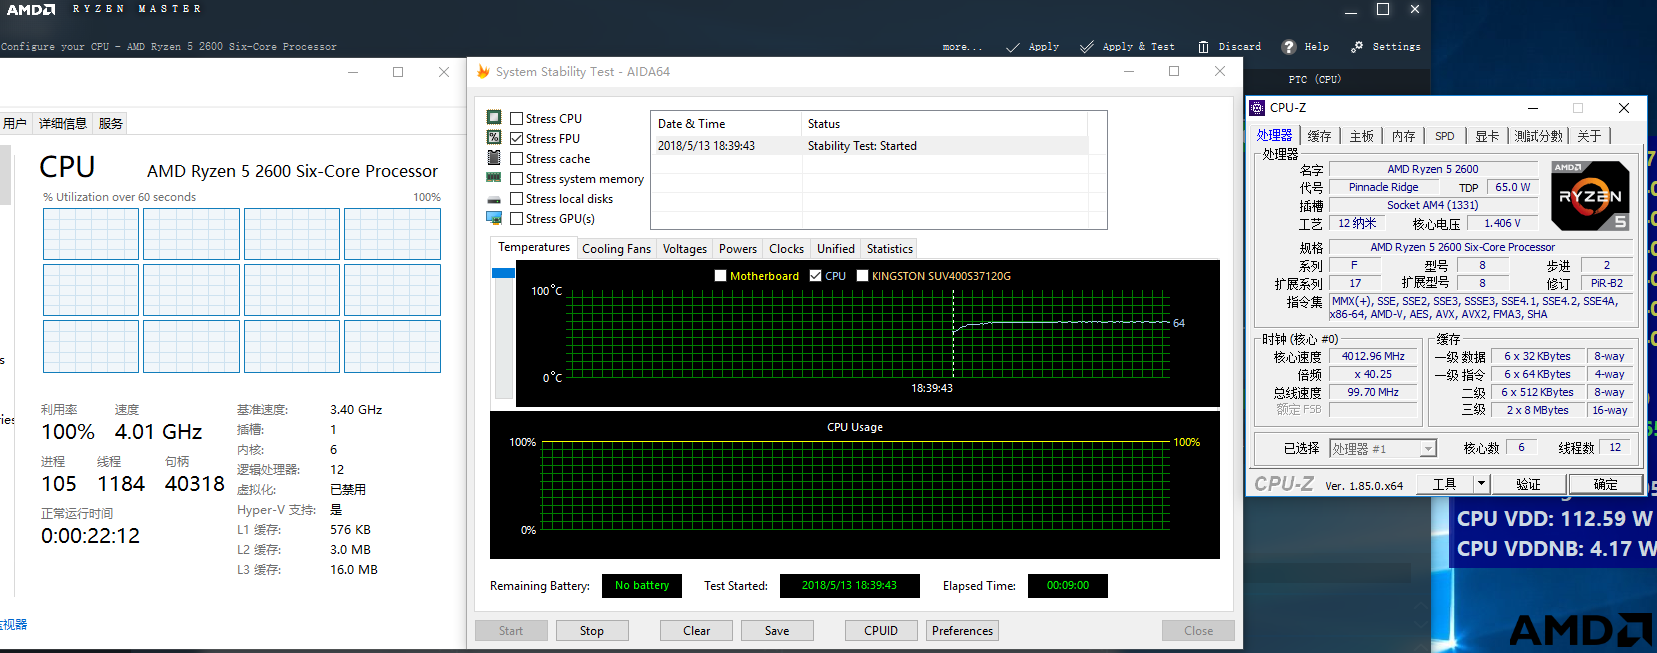Click the Save button in AIDA64
Viewport: 1657px width, 653px height.
click(x=777, y=631)
